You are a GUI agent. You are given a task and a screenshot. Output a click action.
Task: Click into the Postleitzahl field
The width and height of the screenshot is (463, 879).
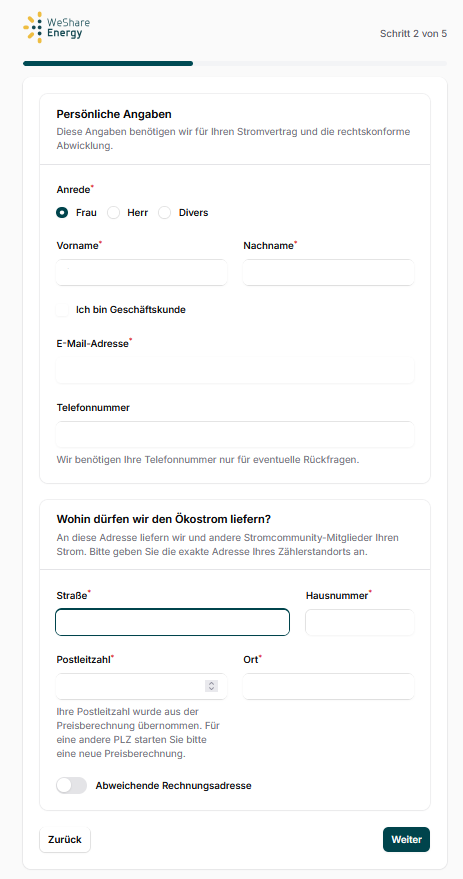[x=142, y=686]
